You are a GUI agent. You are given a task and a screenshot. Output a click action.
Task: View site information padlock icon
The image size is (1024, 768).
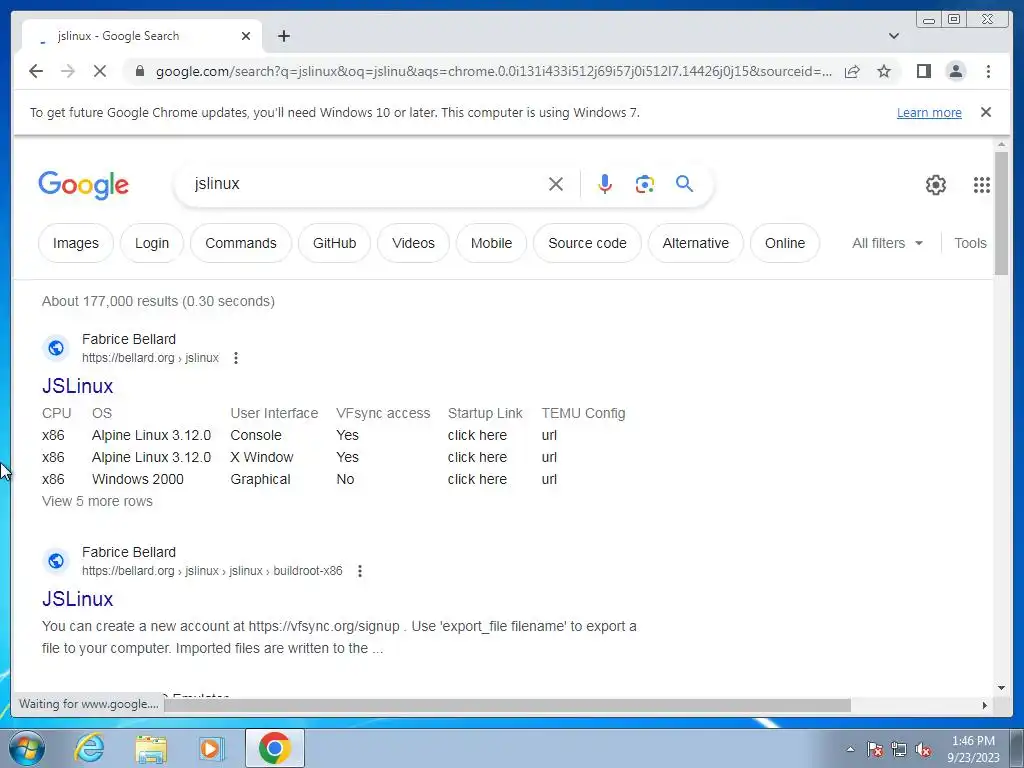click(x=139, y=71)
